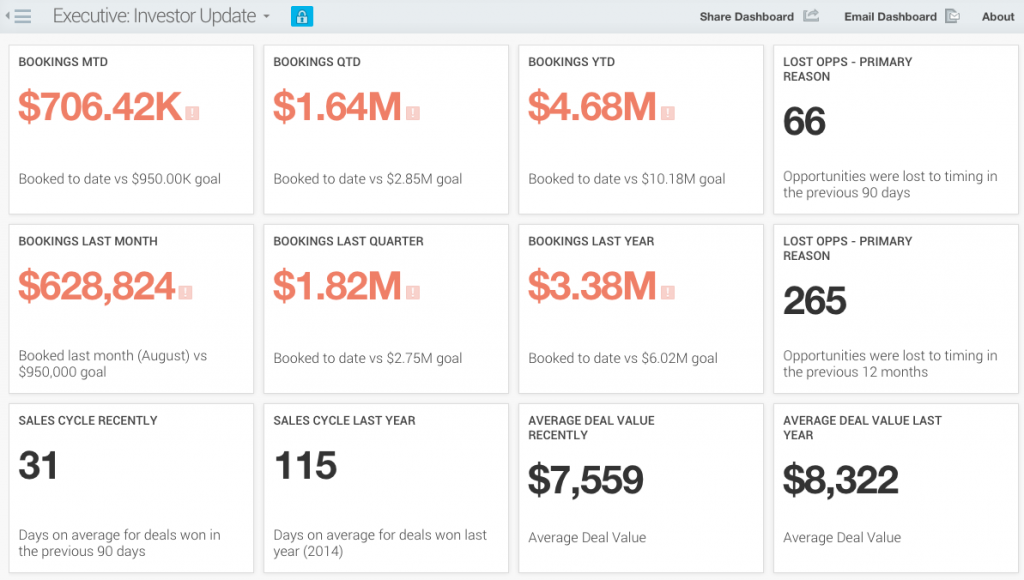The image size is (1024, 580).
Task: Click the Email Dashboard envelope icon
Action: pos(952,16)
